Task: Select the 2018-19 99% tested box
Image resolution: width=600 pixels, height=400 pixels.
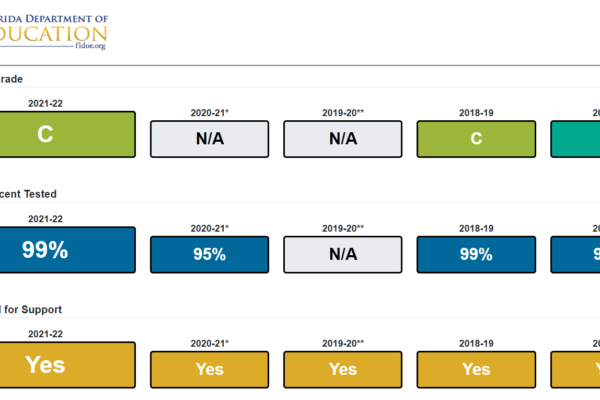Action: click(x=476, y=255)
